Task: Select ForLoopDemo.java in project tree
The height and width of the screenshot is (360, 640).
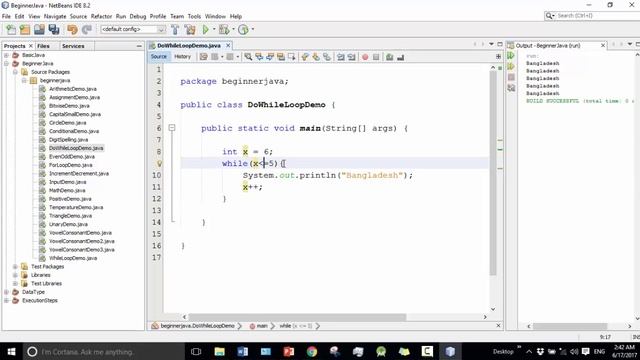Action: click(x=70, y=165)
